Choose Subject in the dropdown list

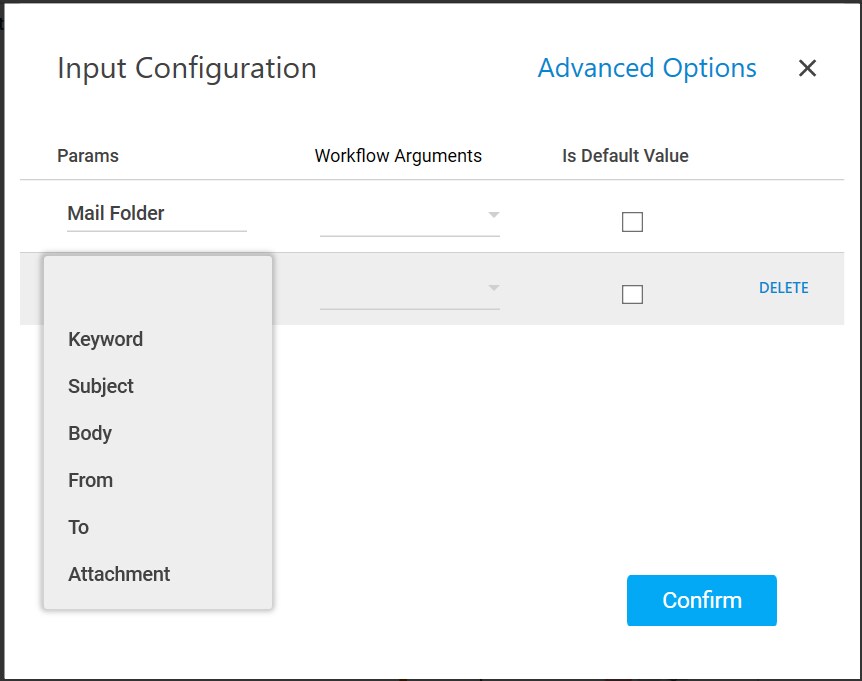pyautogui.click(x=101, y=386)
